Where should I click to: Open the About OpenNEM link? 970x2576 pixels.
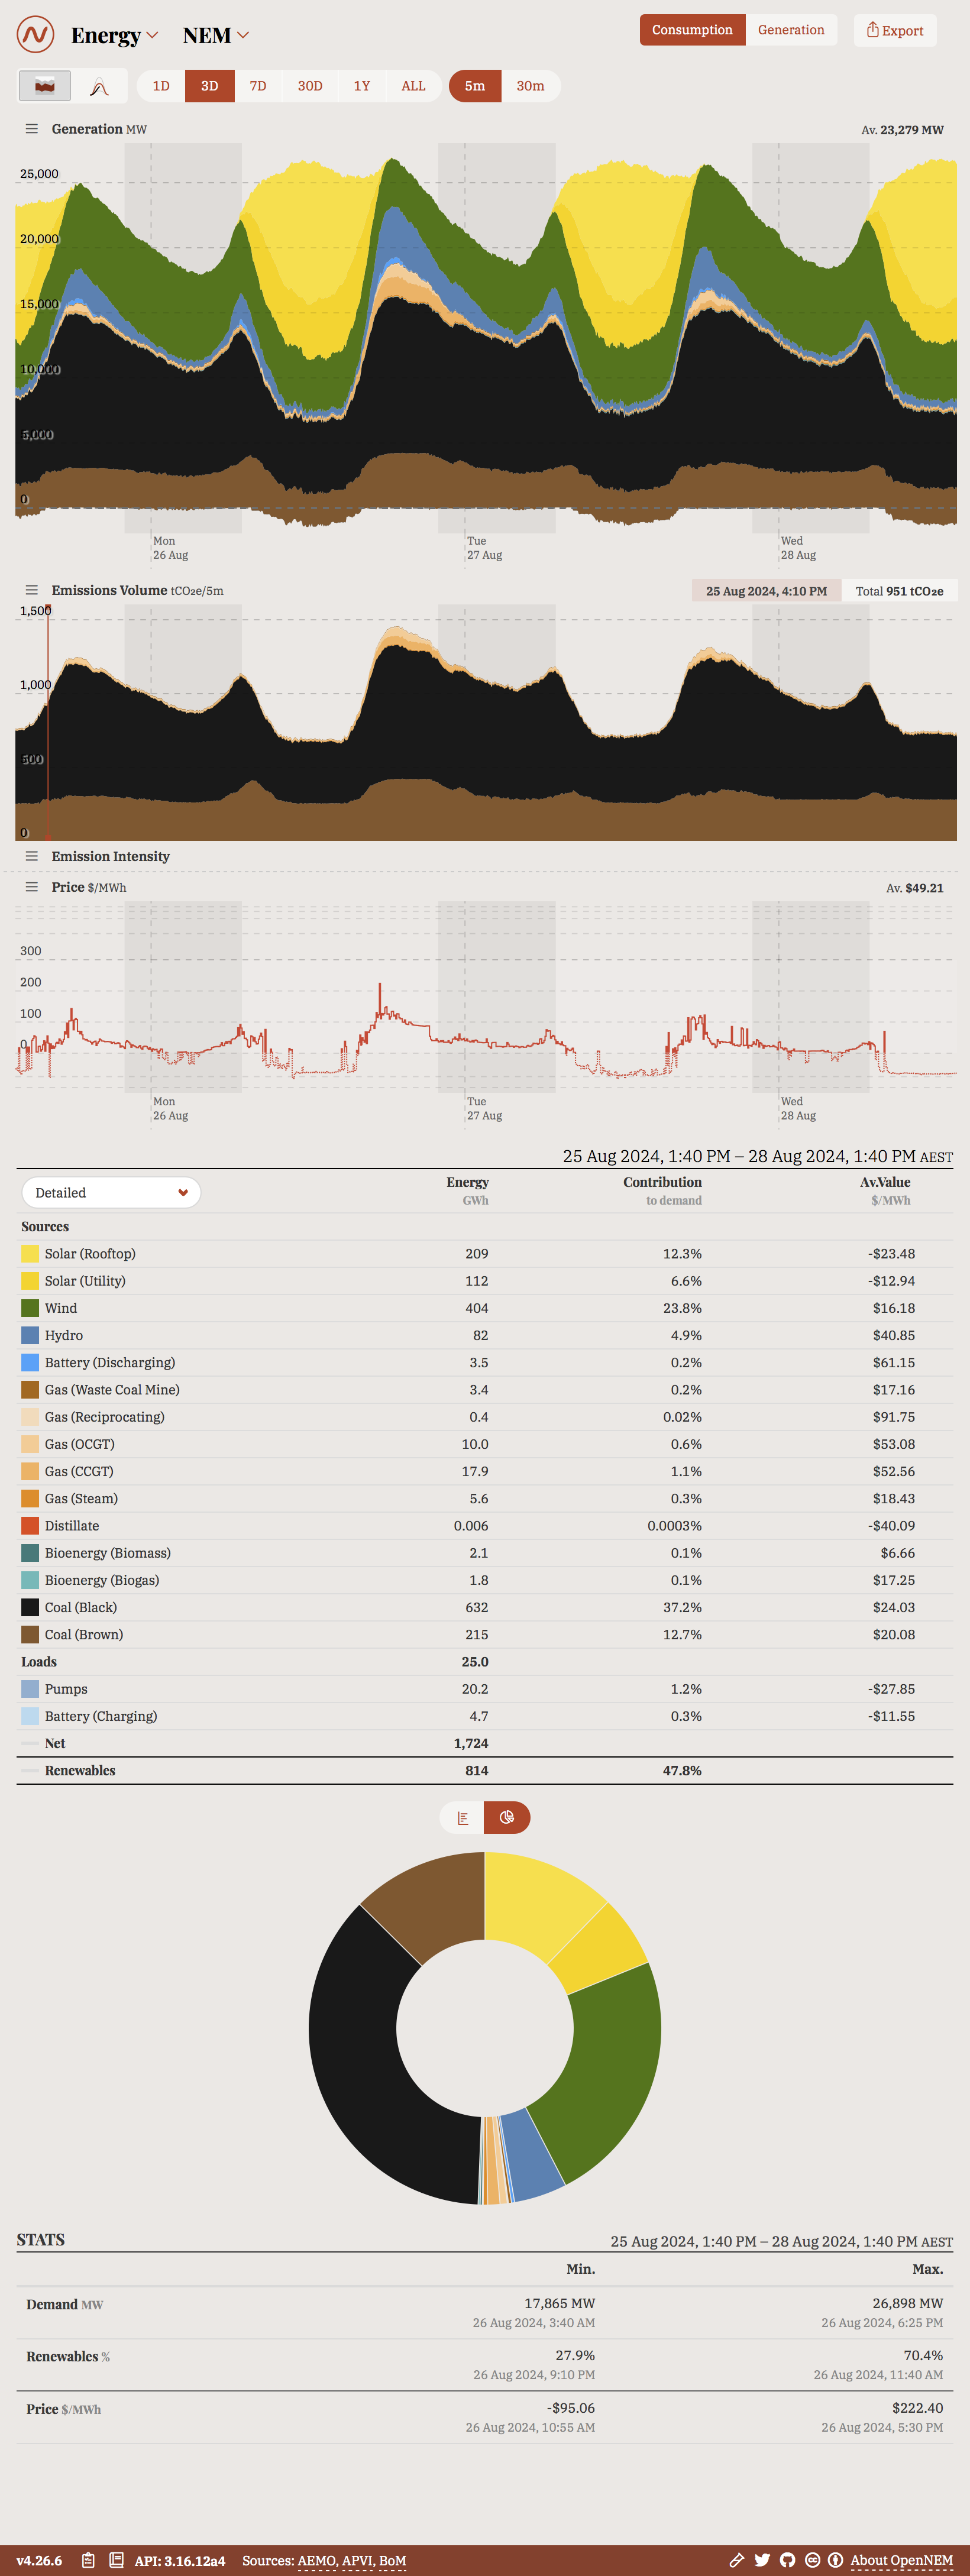coord(901,2560)
